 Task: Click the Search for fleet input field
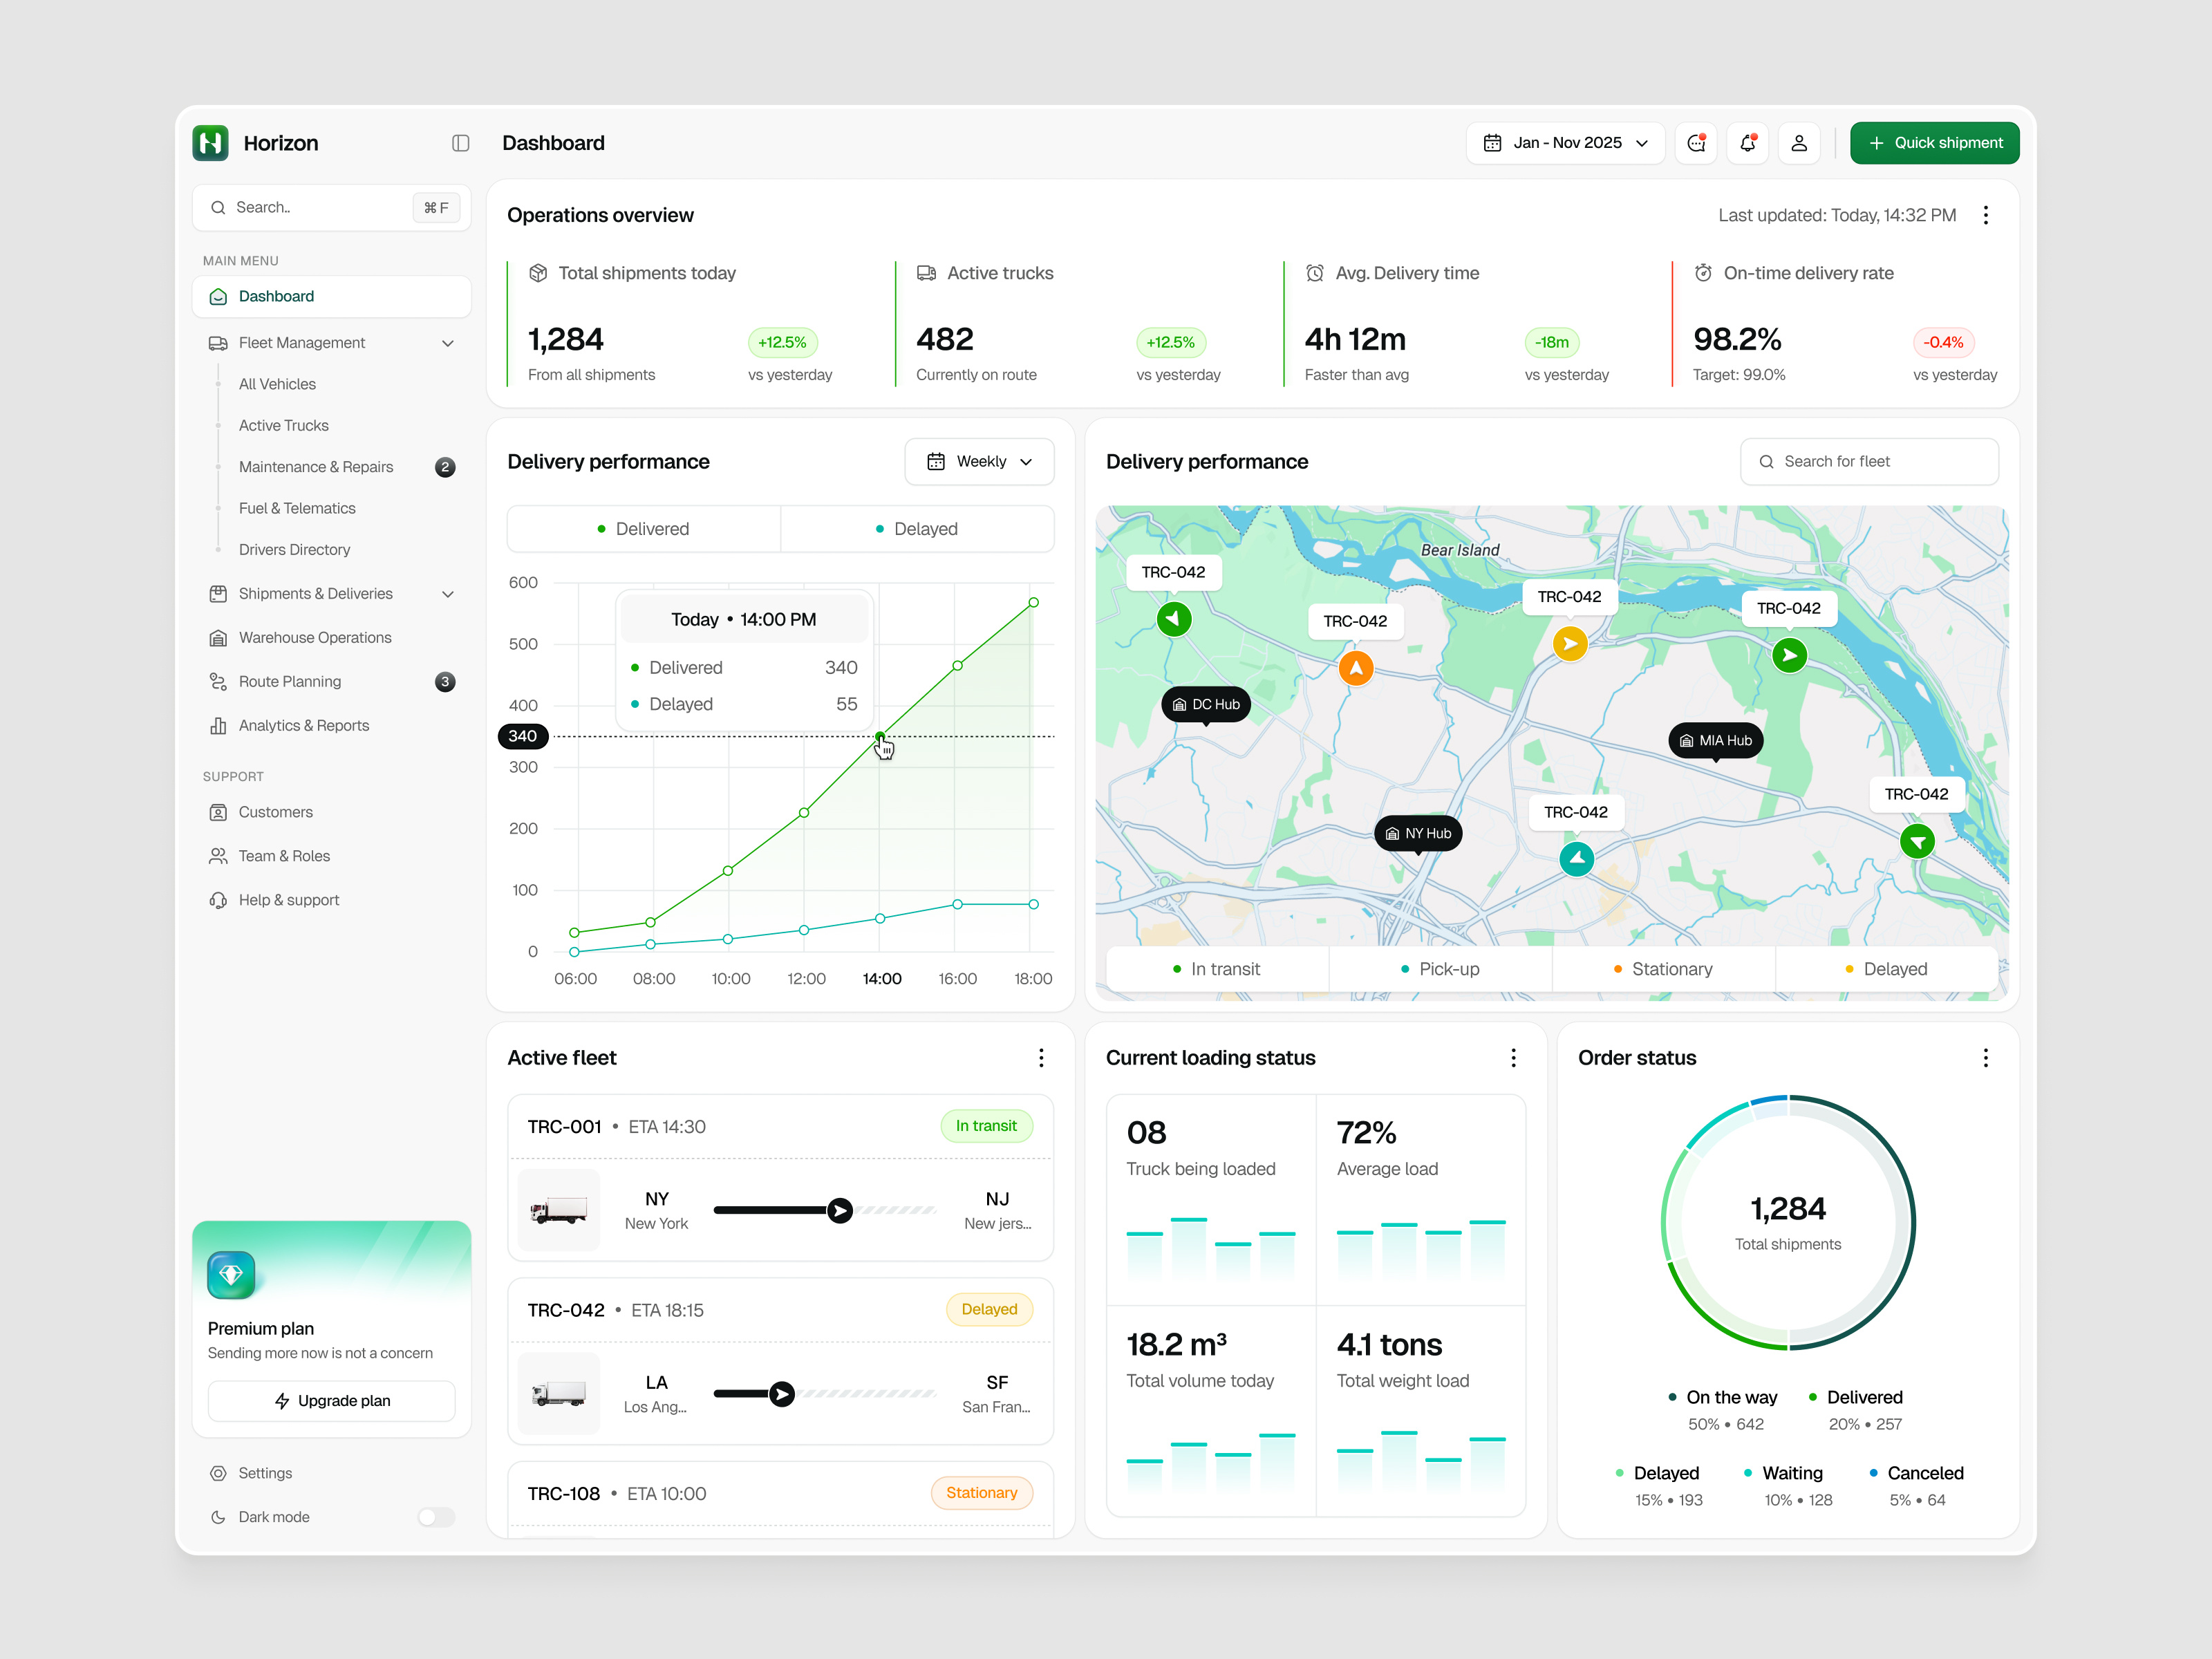[1868, 461]
